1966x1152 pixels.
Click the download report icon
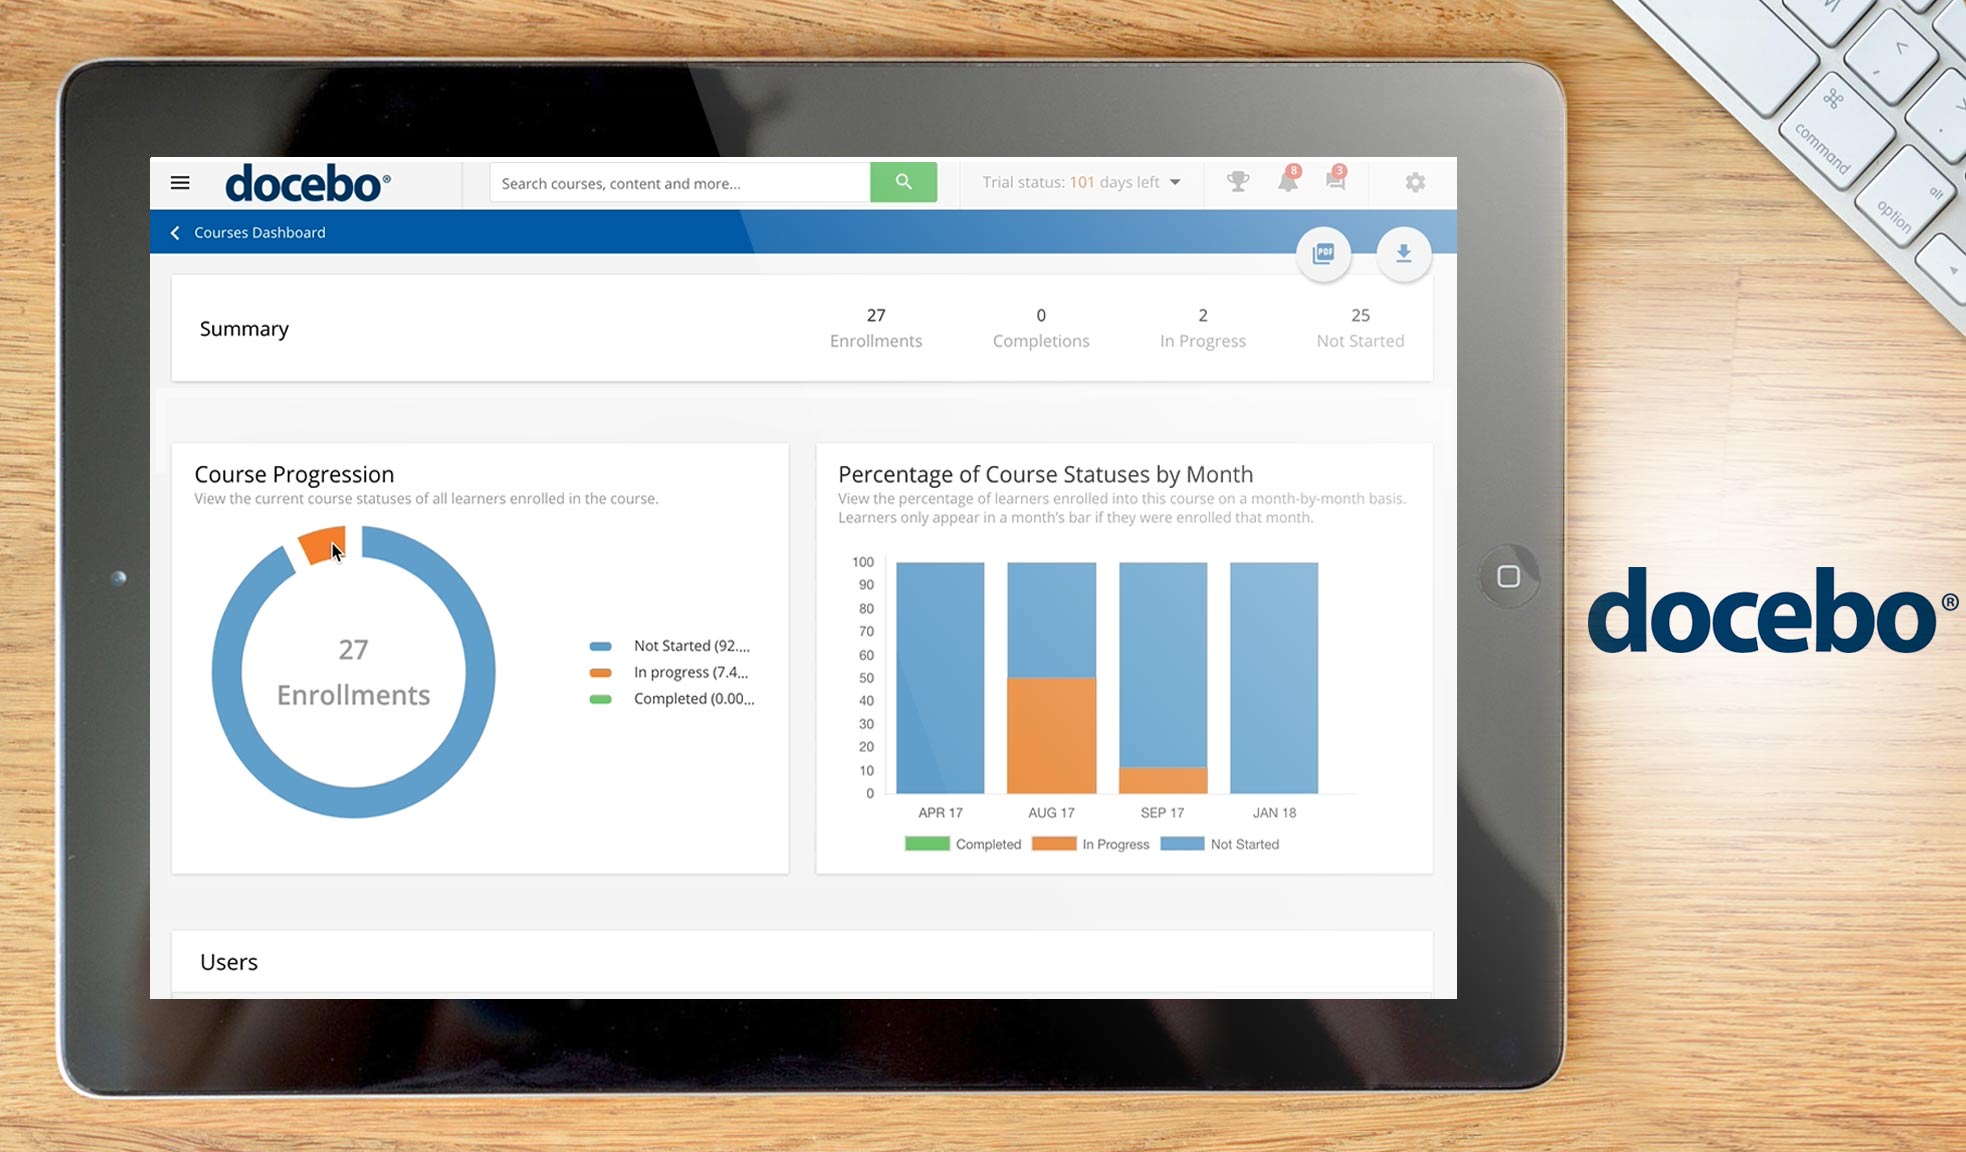point(1403,254)
